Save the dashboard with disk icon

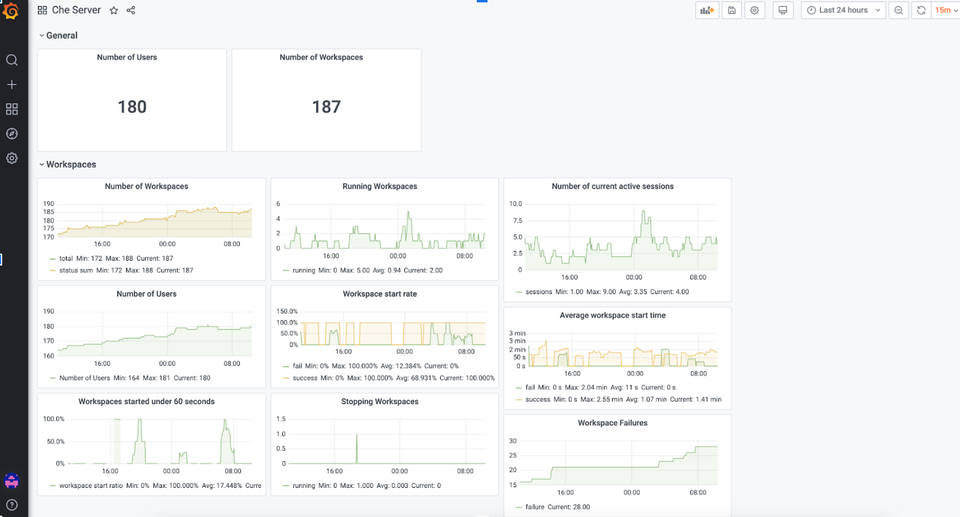click(x=732, y=10)
